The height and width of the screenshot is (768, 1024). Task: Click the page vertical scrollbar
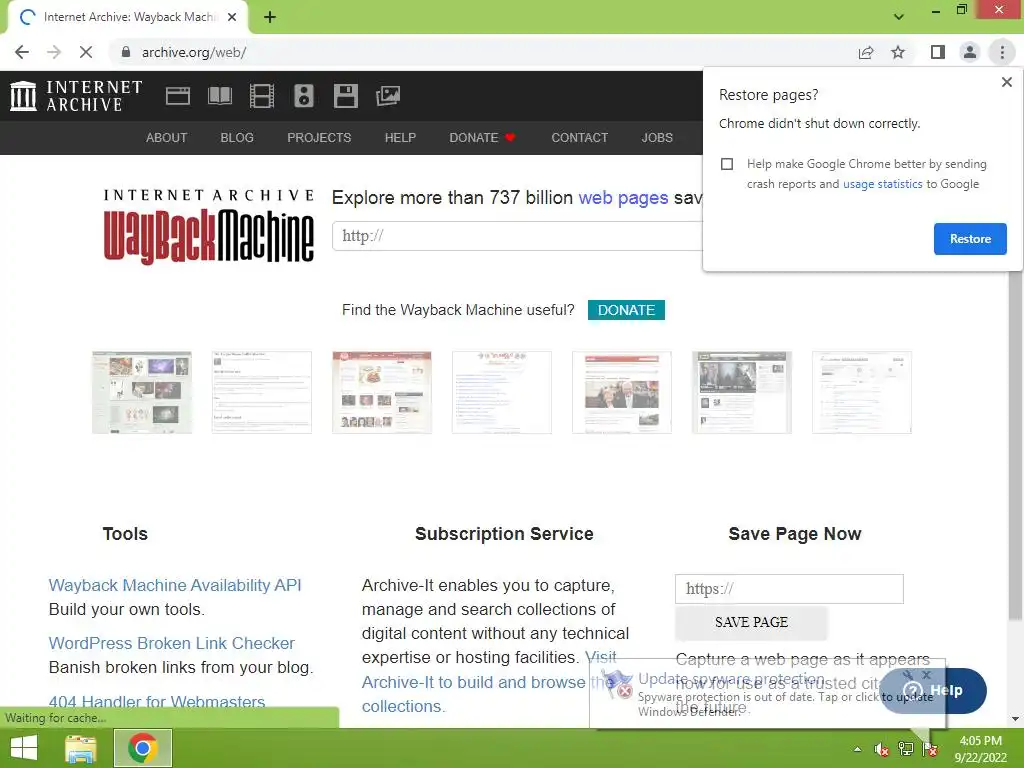click(x=1014, y=444)
